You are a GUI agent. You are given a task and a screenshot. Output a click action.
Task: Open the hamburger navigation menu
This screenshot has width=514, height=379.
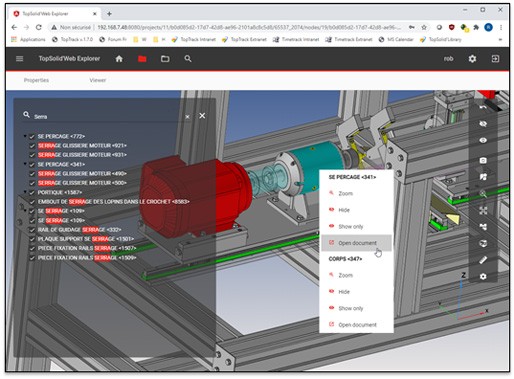[x=20, y=59]
